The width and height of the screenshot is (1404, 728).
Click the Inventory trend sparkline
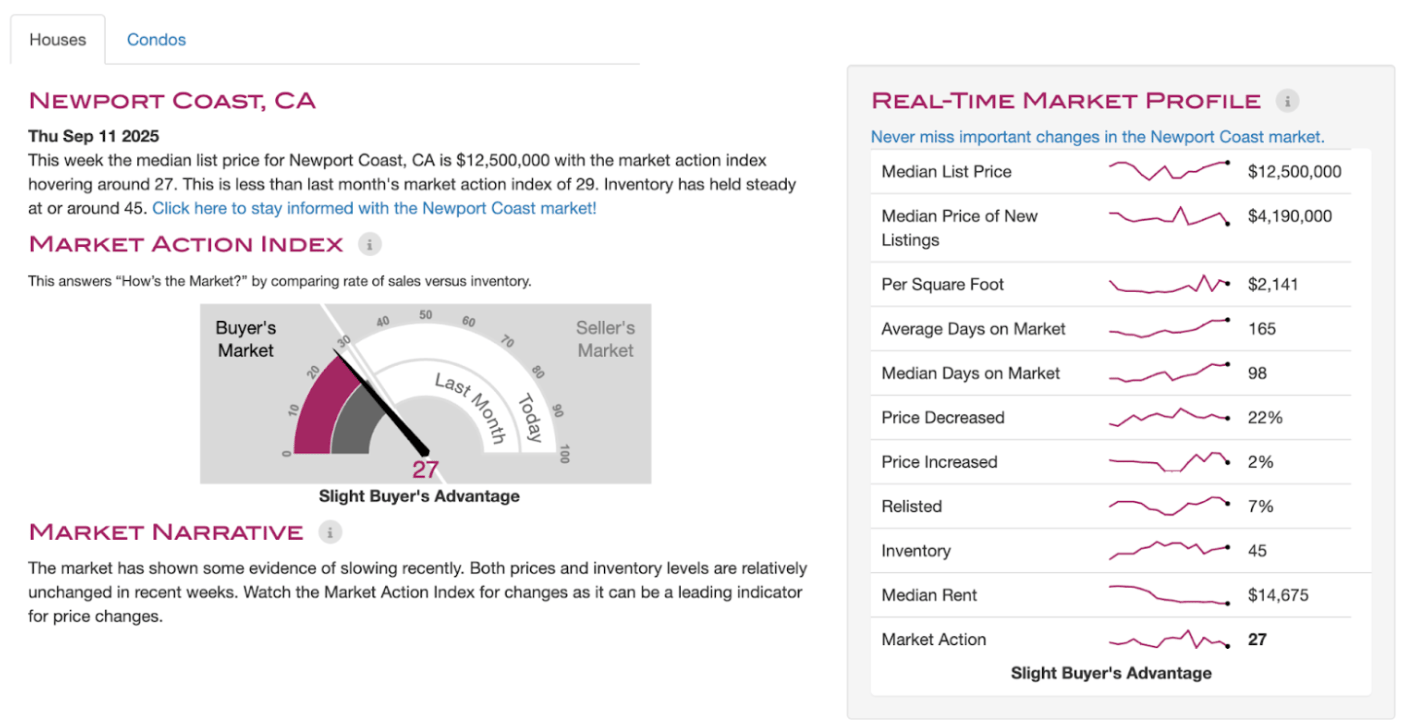tap(1168, 549)
